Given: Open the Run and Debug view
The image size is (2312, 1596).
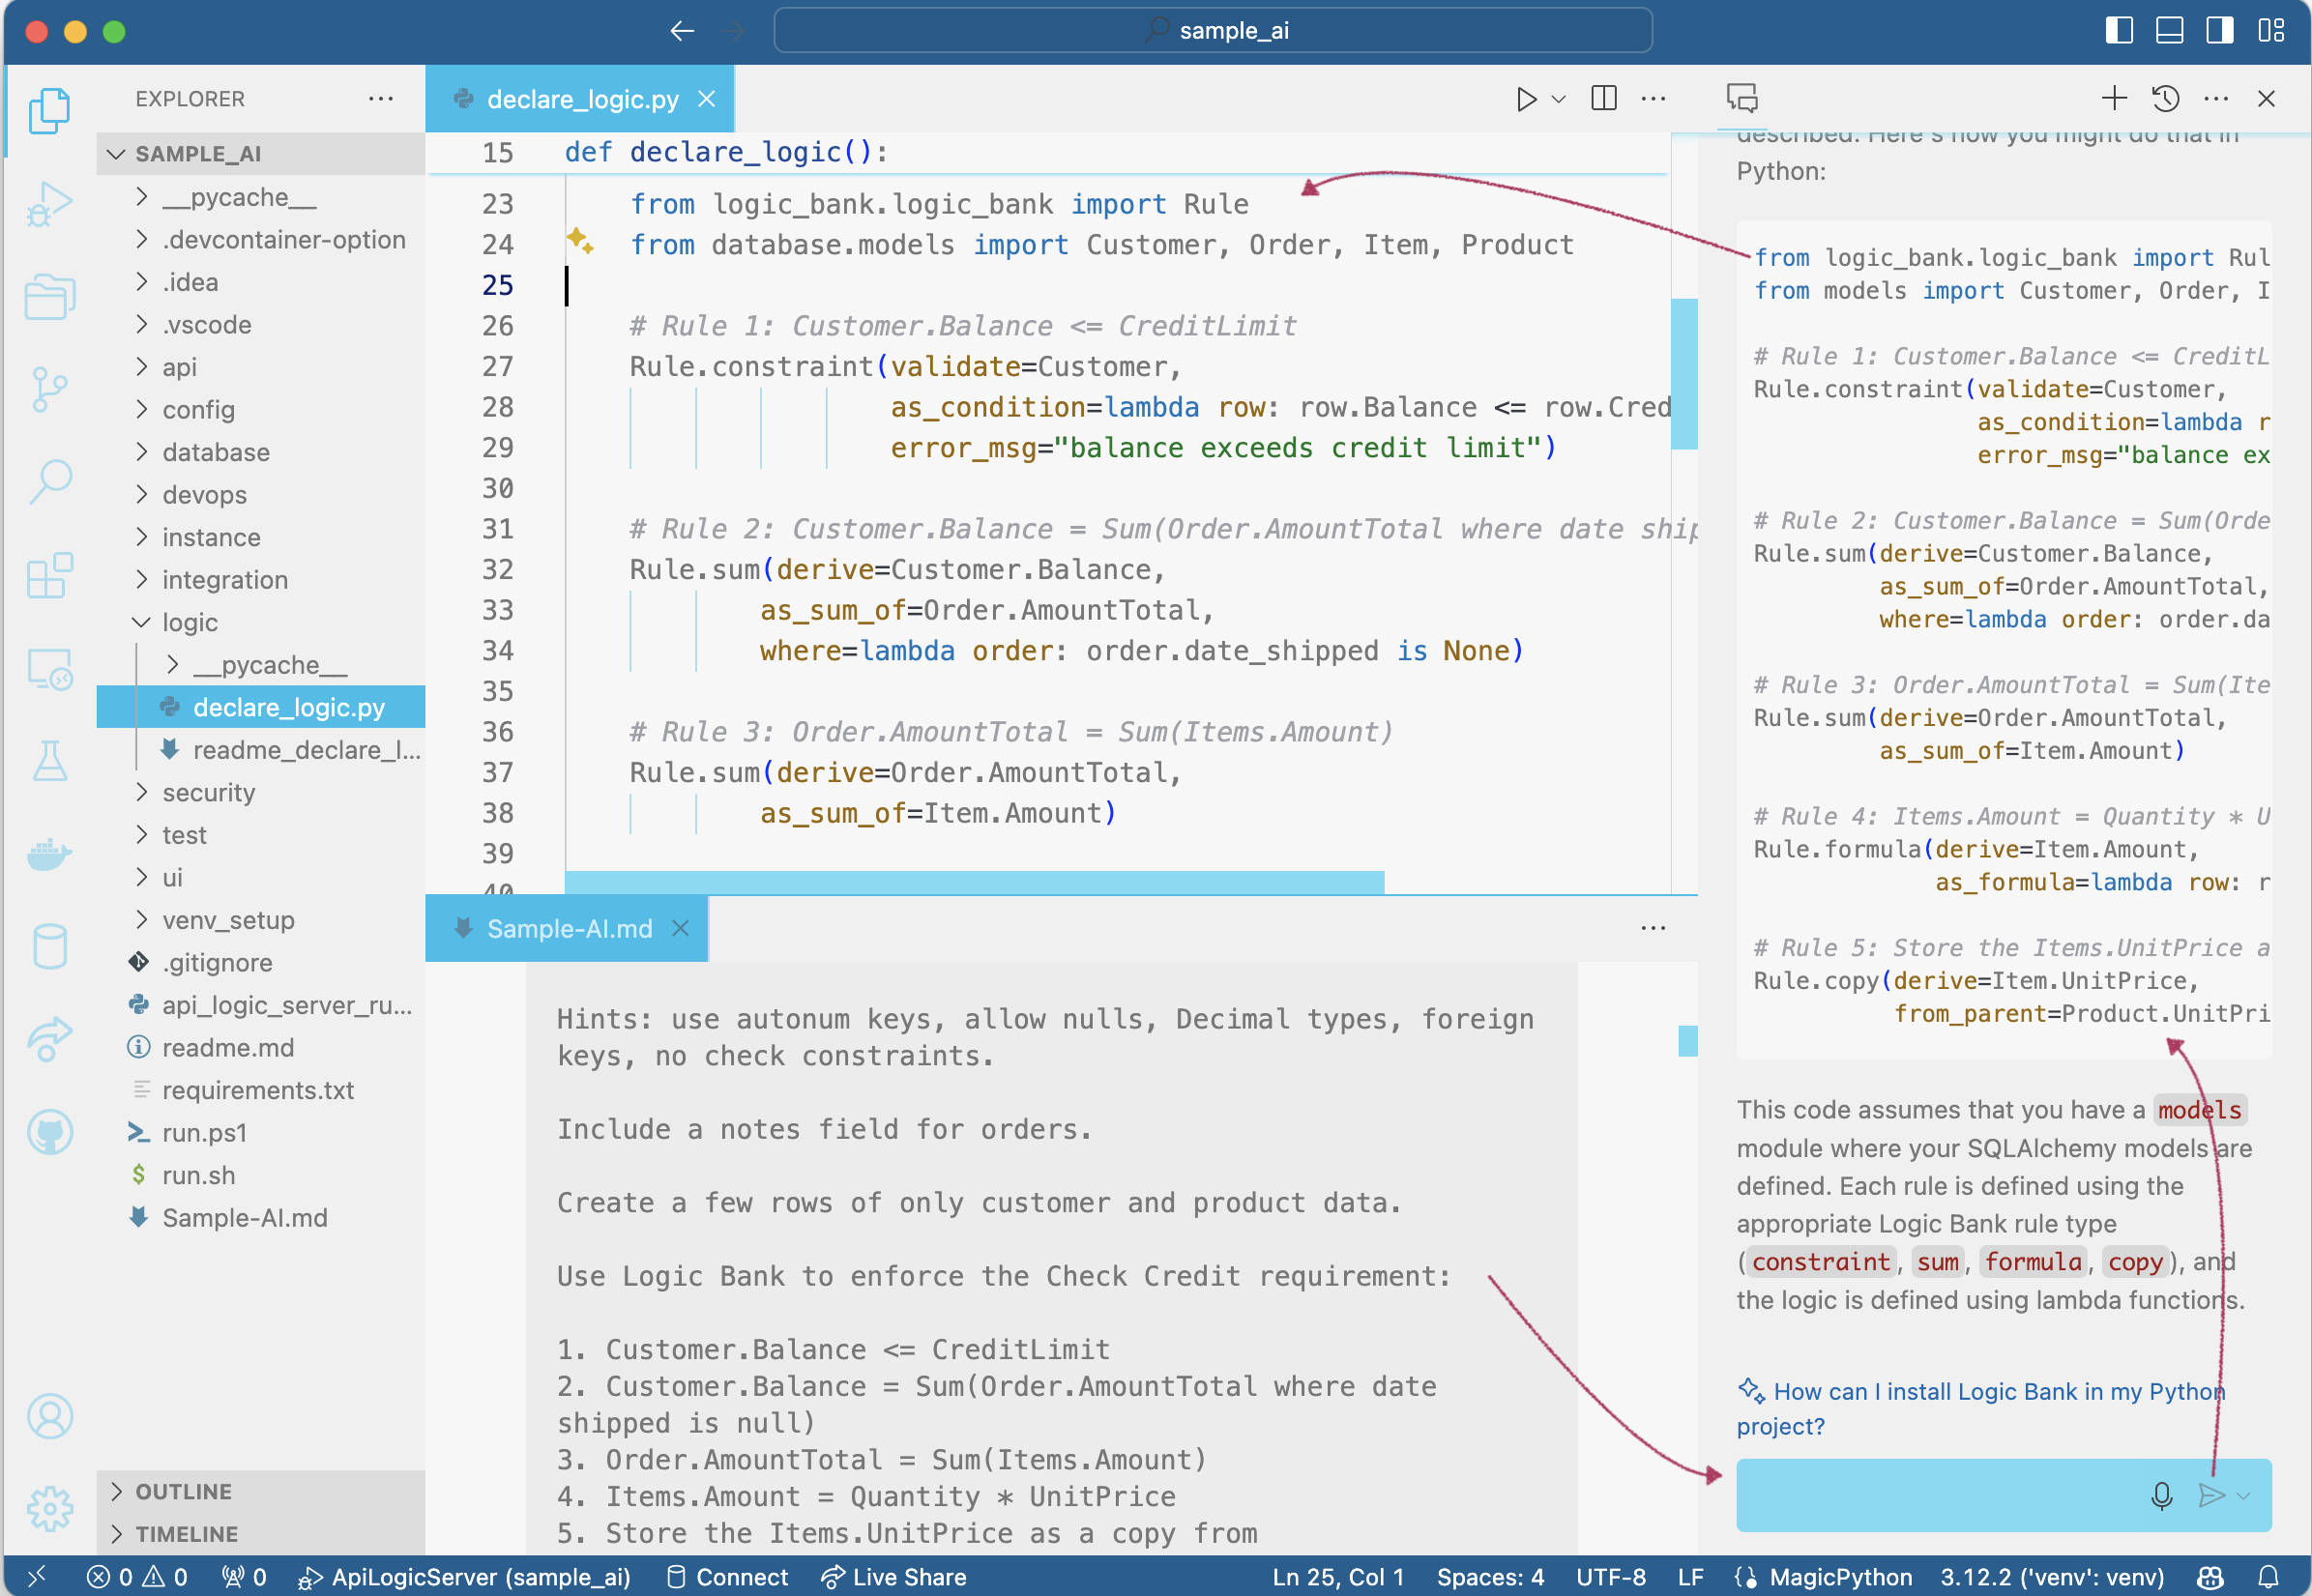Looking at the screenshot, I should pyautogui.click(x=49, y=204).
